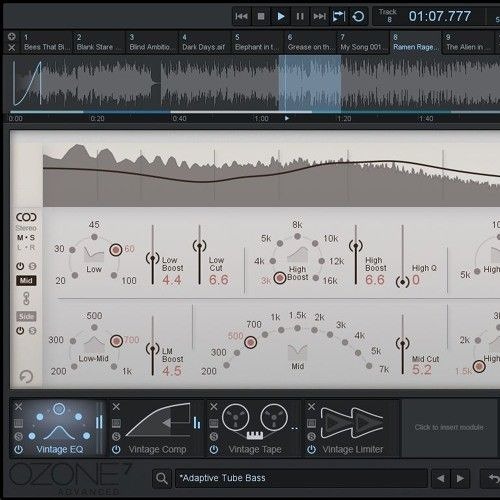Skip to the next track in the transport
This screenshot has height=500, width=500.
(319, 16)
